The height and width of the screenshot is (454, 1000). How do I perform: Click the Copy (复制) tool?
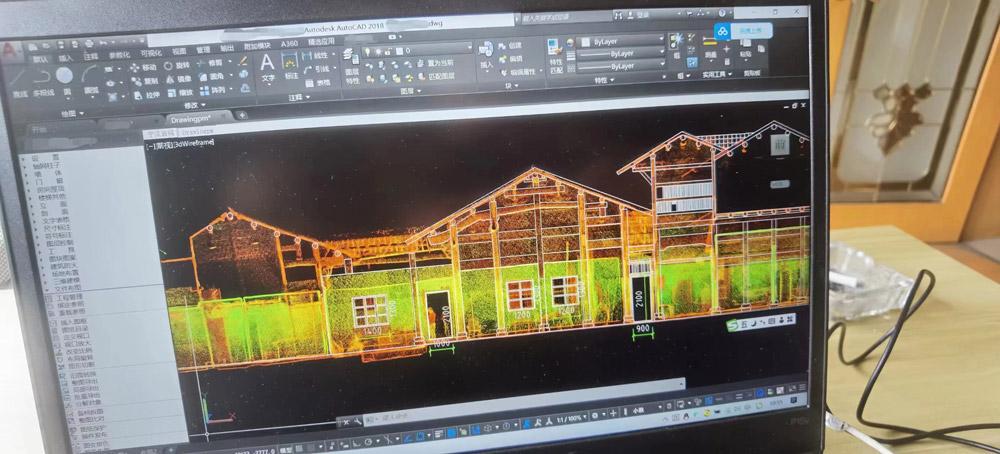[146, 80]
